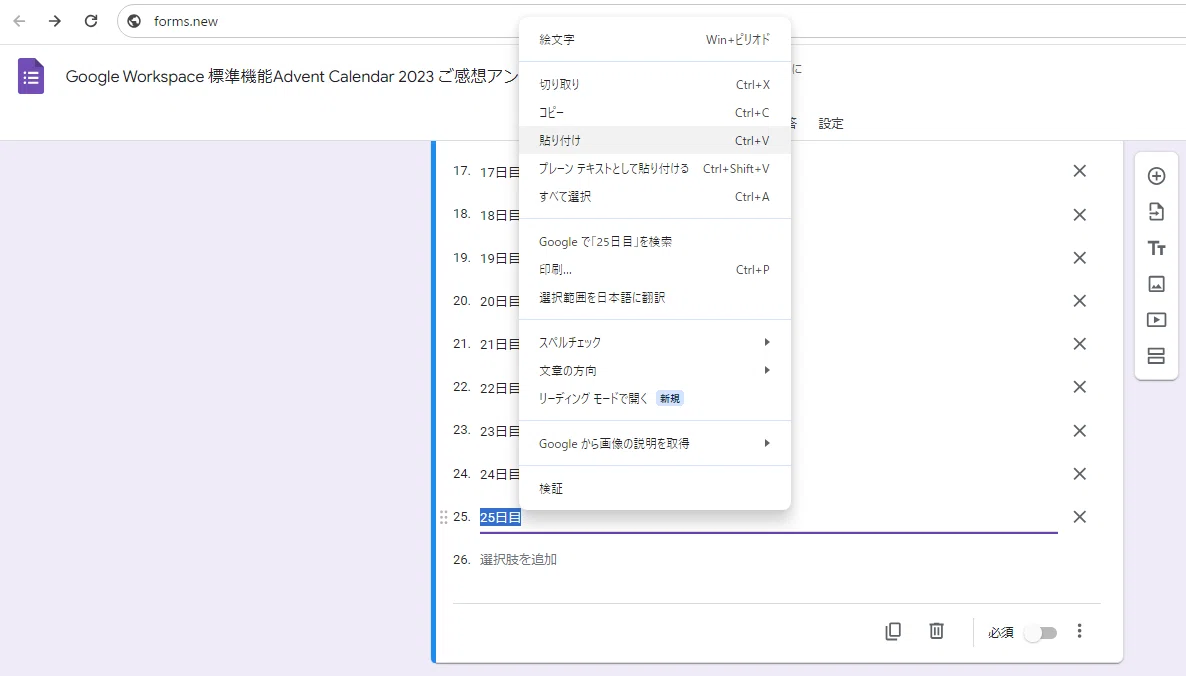Open the 設定 tab
The image size is (1186, 676).
[x=831, y=123]
